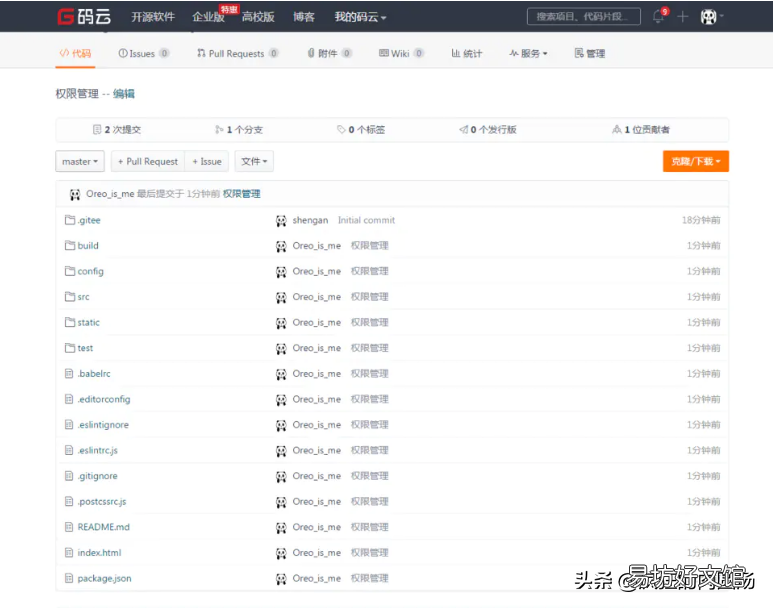Switch to the 附件 tab
The image size is (773, 608).
[329, 53]
